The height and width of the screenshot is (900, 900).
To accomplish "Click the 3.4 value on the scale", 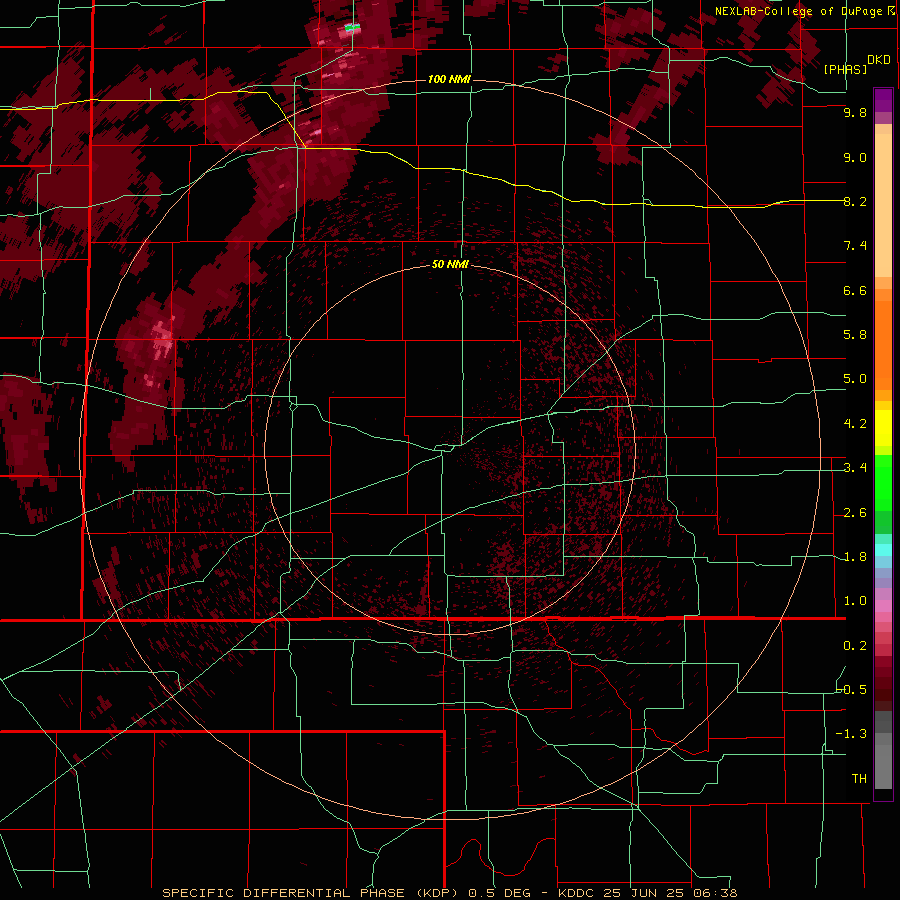I will tap(855, 468).
